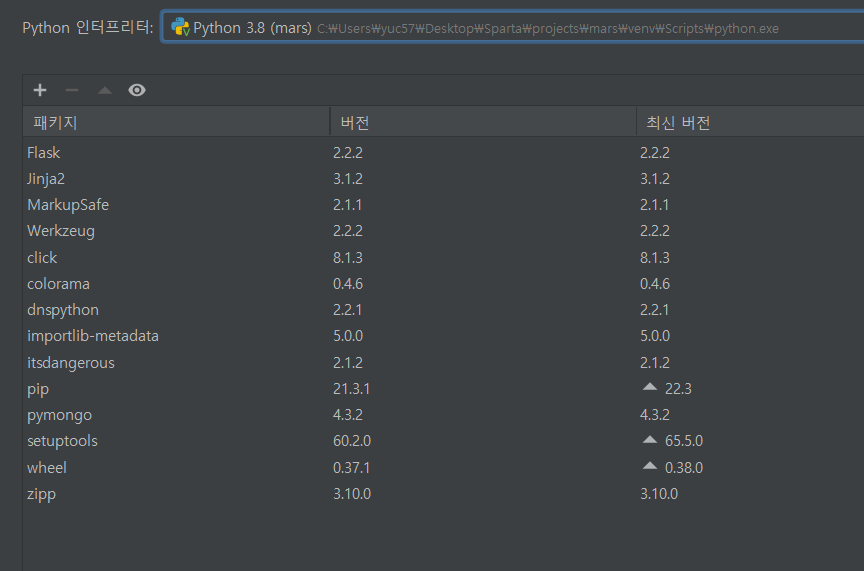Image resolution: width=864 pixels, height=571 pixels.
Task: Click the Python logo in the interpreter field
Action: tap(180, 27)
